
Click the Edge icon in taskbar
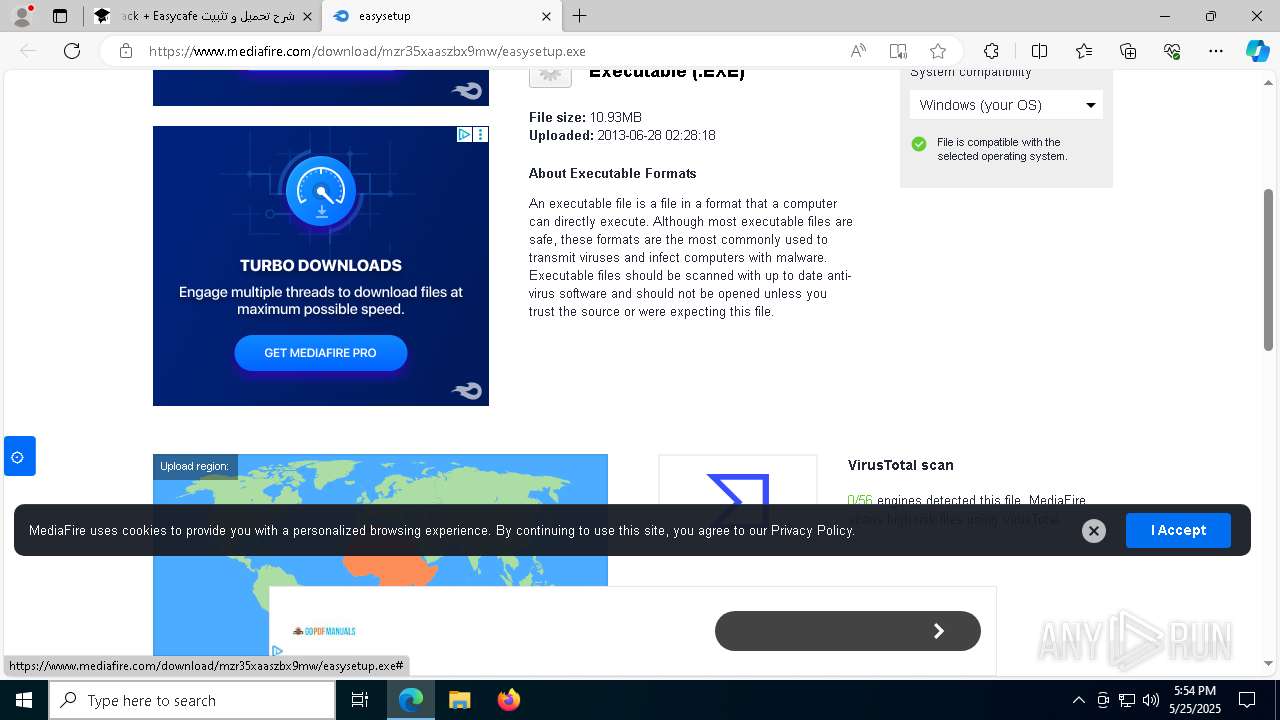point(411,700)
